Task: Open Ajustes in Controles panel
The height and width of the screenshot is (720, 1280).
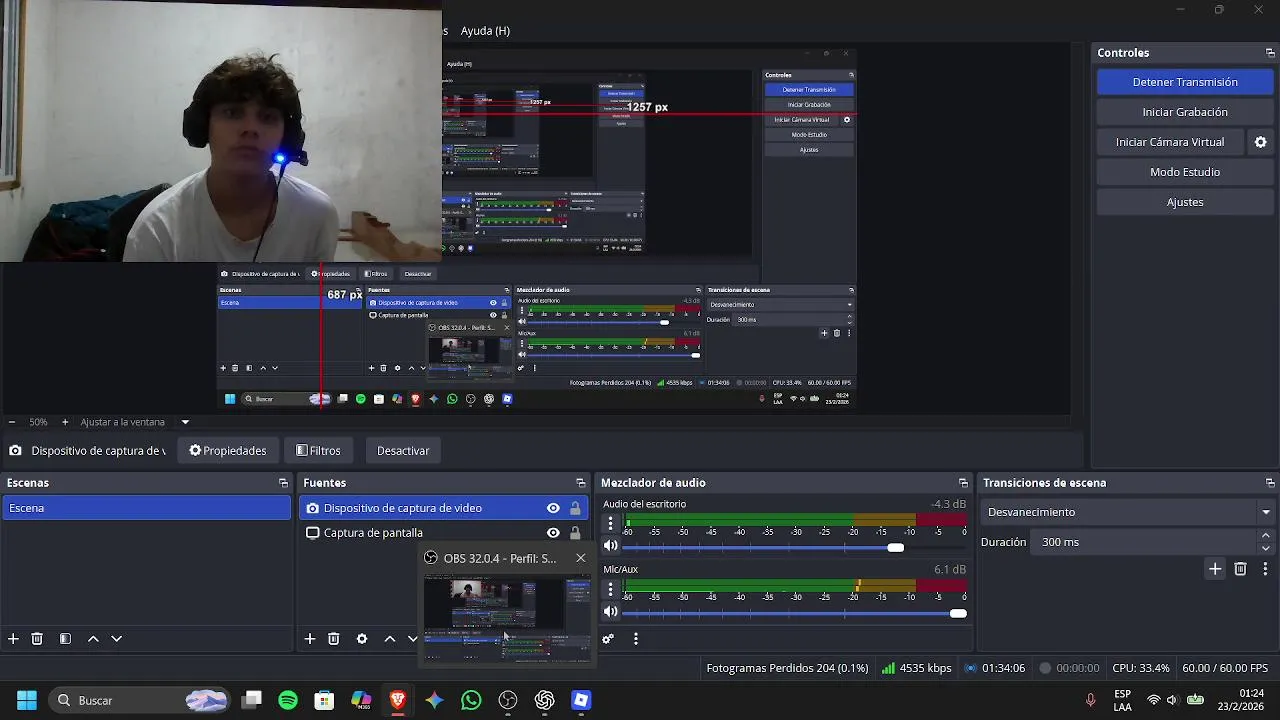Action: click(1185, 202)
